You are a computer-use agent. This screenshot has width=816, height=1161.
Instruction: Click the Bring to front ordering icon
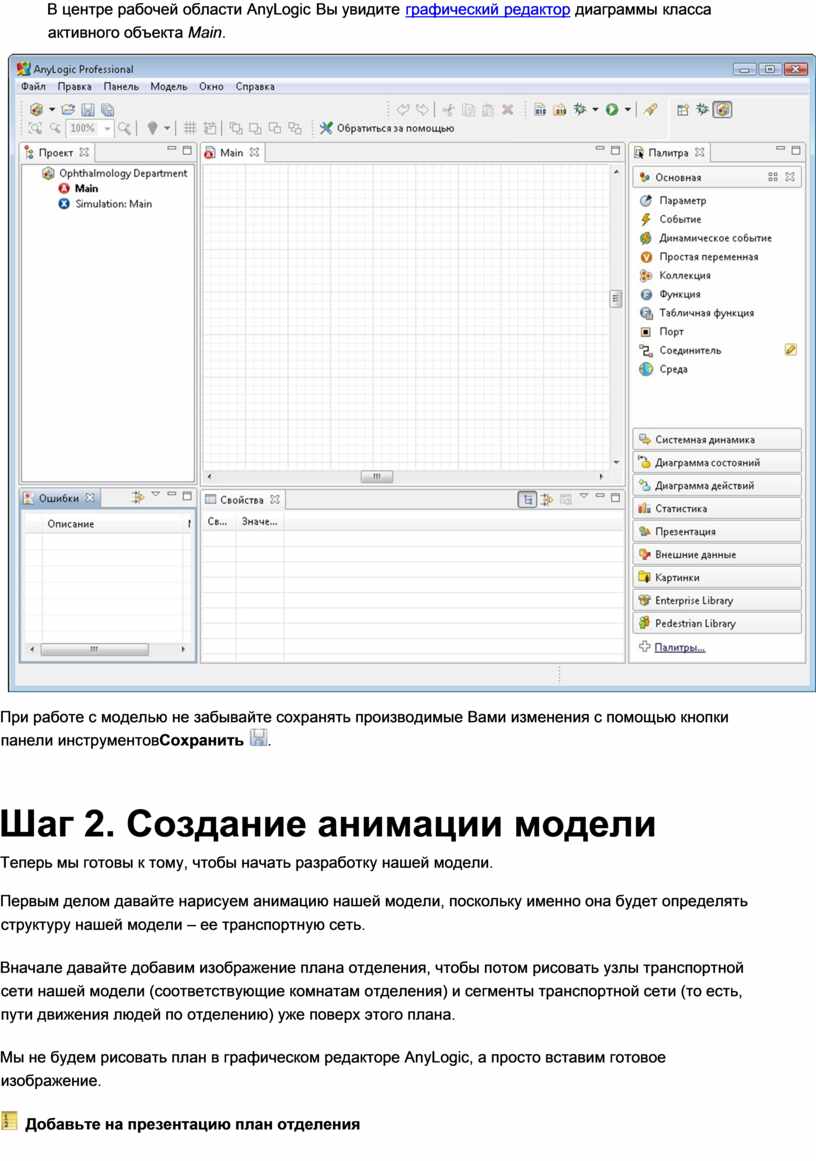[x=235, y=128]
